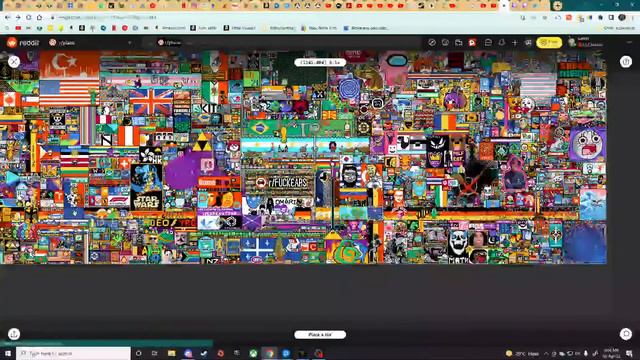Open a new browser tab
This screenshot has width=640, height=360.
tap(557, 6)
